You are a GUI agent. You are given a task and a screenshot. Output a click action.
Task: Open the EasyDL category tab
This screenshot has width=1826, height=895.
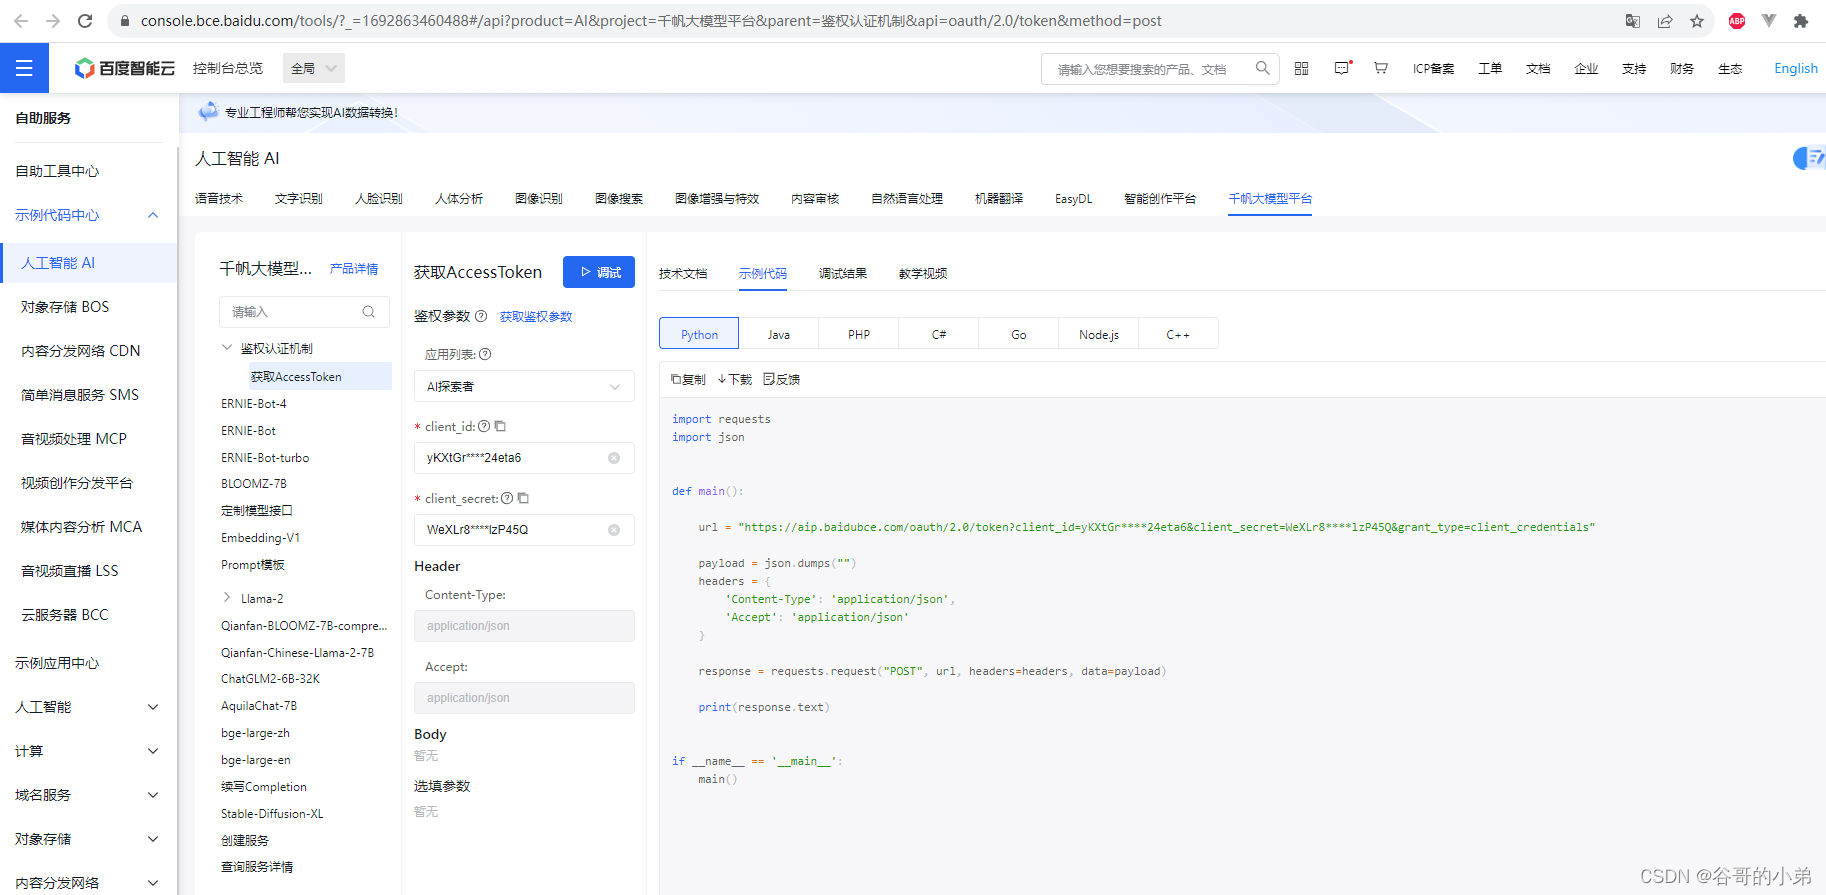(1074, 198)
